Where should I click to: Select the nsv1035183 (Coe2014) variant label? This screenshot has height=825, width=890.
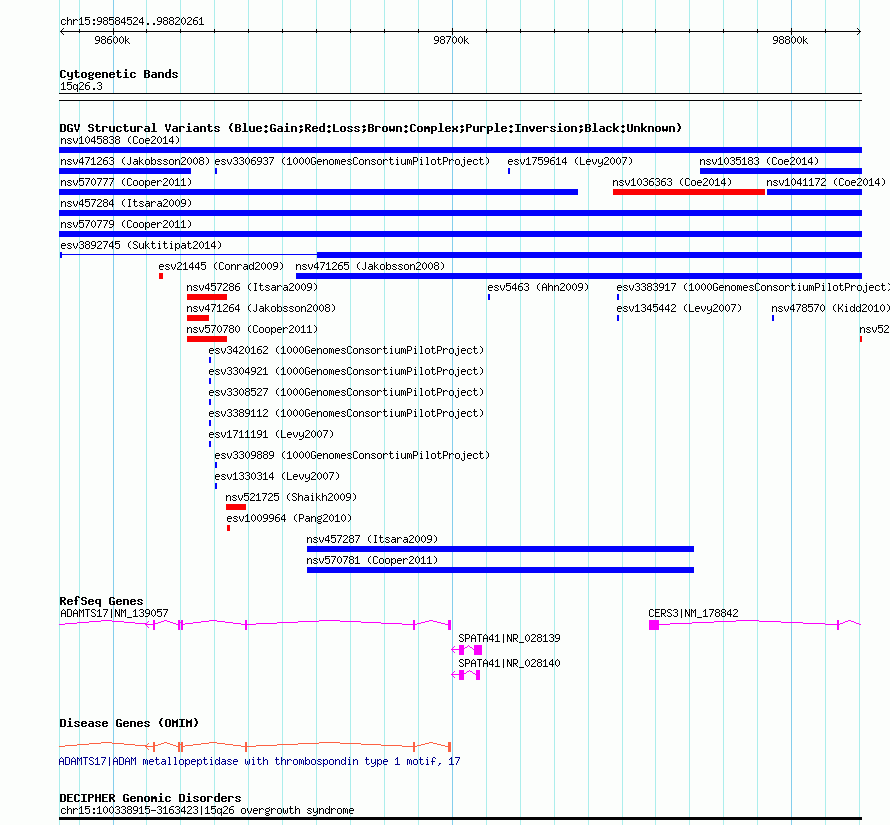tap(759, 161)
